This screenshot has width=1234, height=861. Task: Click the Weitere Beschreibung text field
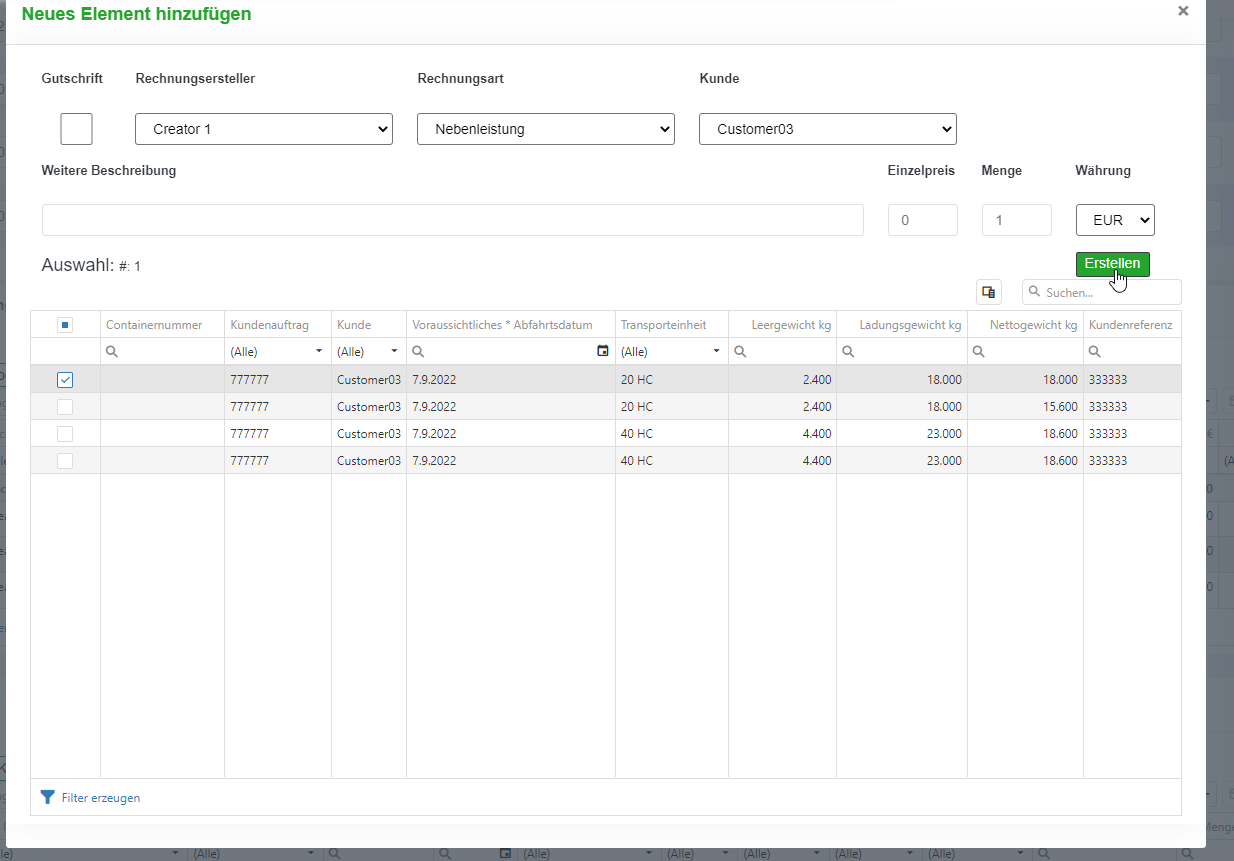tap(452, 220)
